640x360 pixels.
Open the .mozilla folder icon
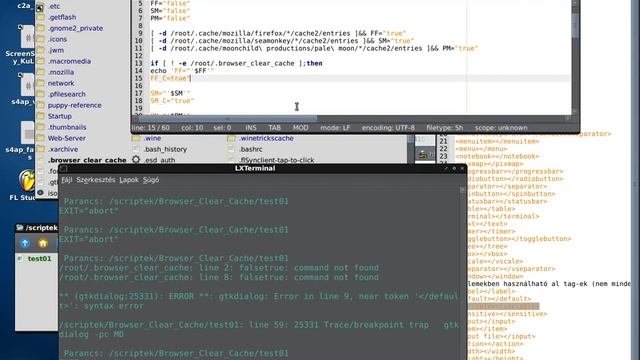[x=40, y=73]
